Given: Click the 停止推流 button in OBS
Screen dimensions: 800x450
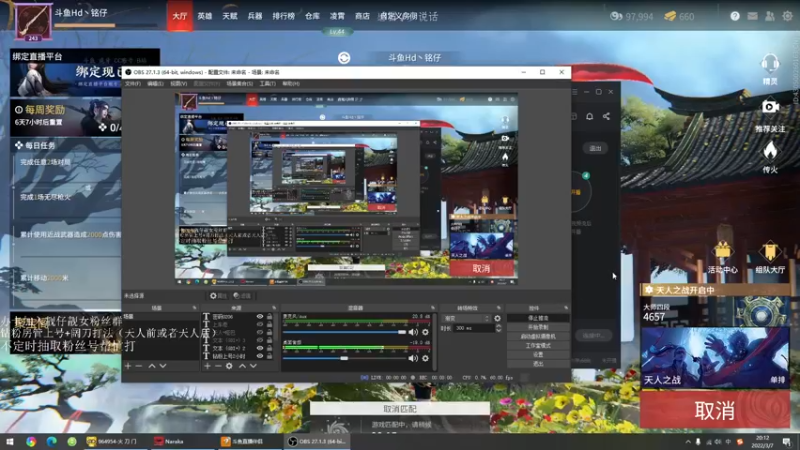Looking at the screenshot, I should point(538,318).
